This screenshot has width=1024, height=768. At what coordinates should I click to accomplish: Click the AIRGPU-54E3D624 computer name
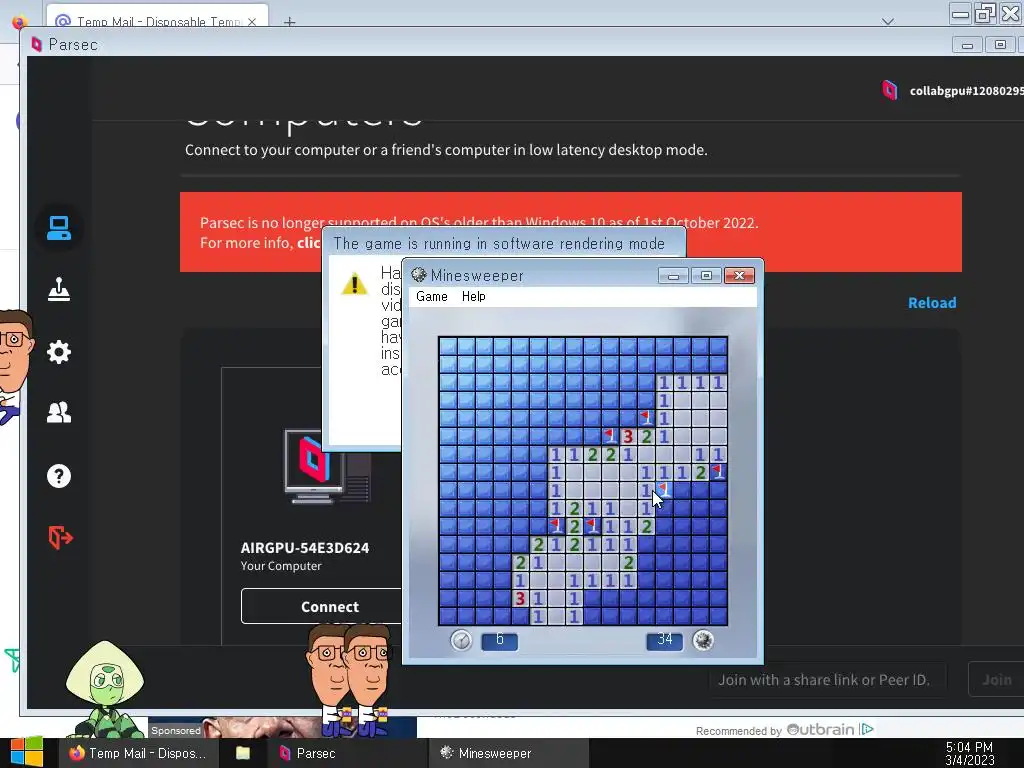[x=304, y=548]
